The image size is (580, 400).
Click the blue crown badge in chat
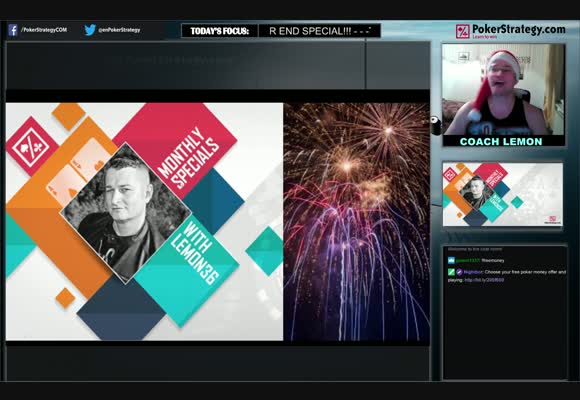[x=451, y=260]
